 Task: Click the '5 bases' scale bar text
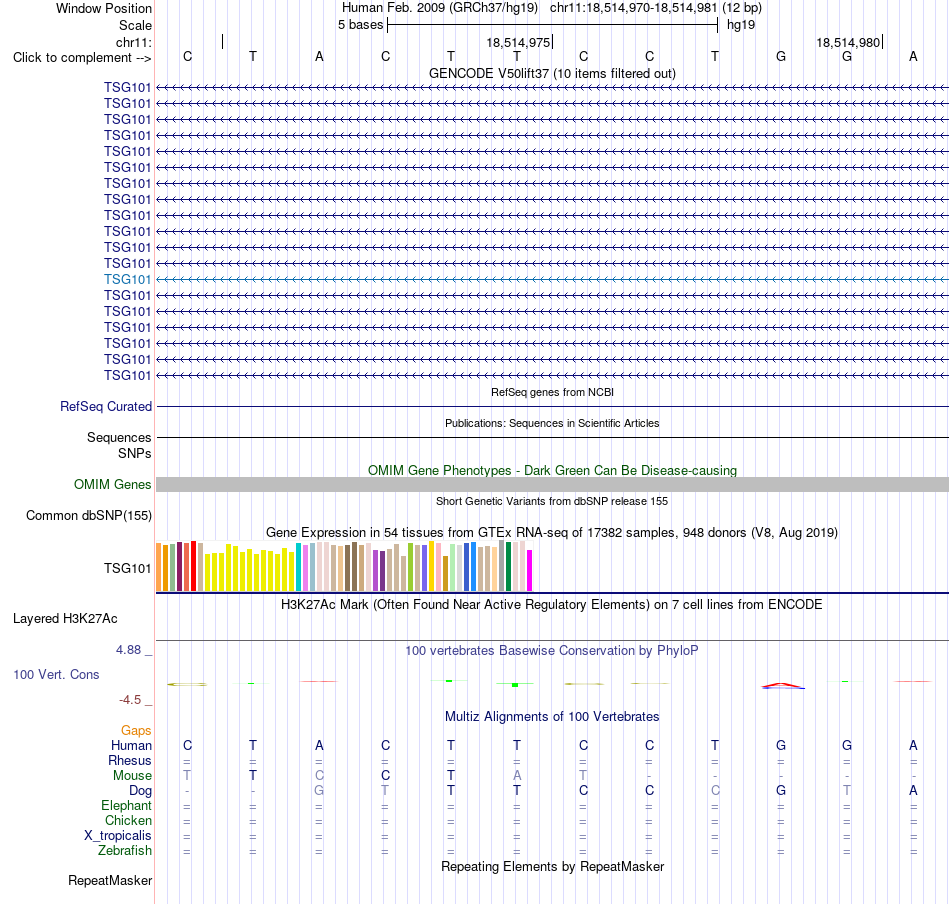tap(360, 25)
